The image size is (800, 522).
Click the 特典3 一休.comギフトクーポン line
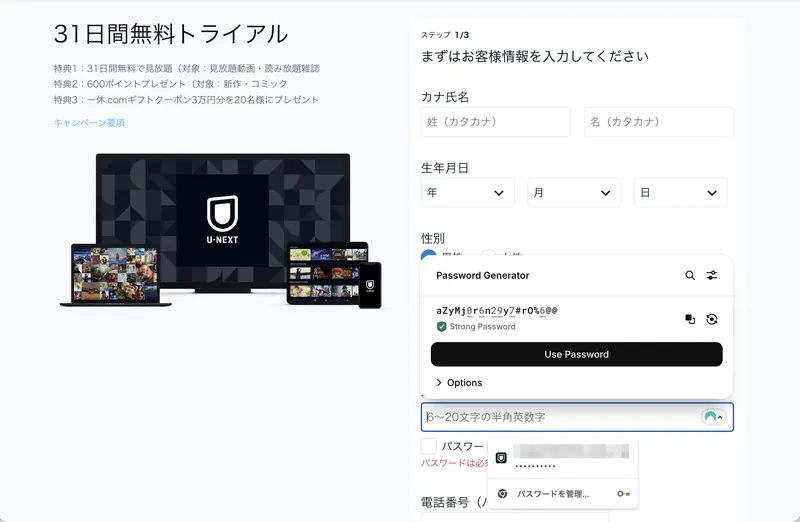pos(186,100)
